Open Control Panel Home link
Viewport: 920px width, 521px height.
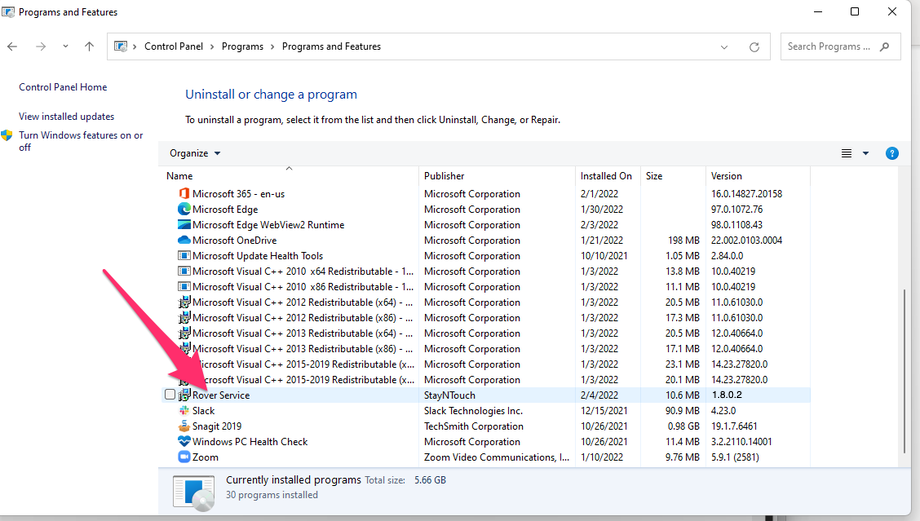pos(63,87)
